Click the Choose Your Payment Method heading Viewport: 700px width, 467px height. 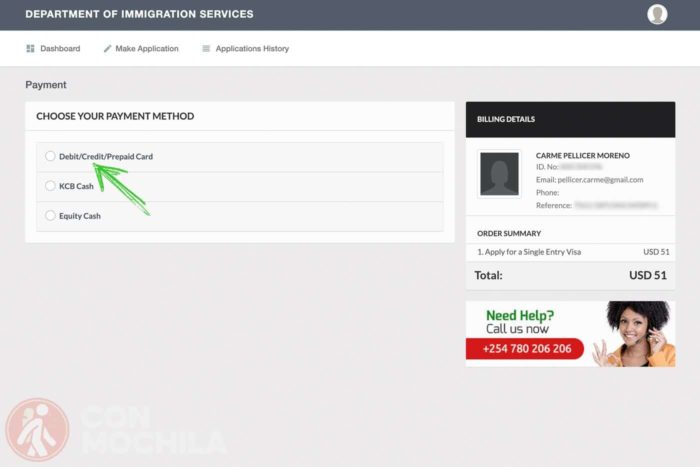coord(115,116)
